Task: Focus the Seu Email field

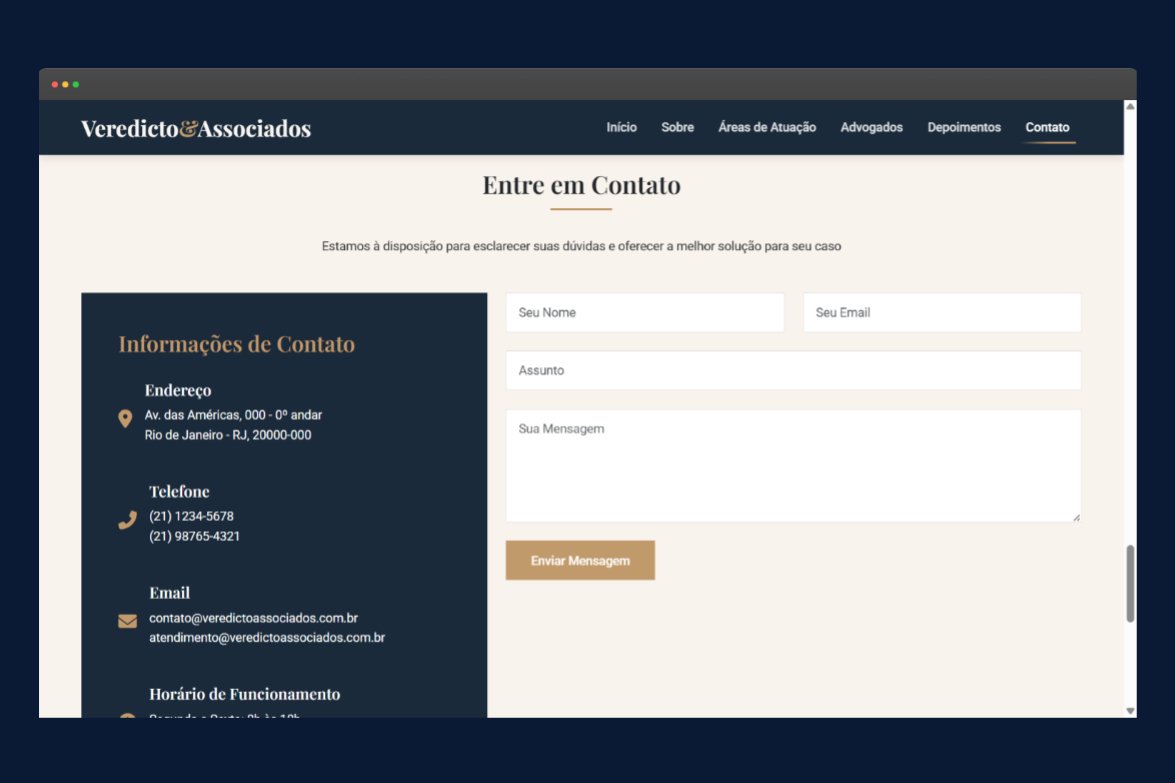Action: tap(941, 312)
